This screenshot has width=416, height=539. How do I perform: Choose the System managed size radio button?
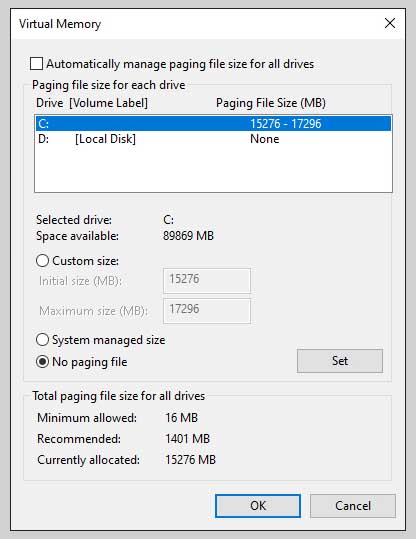pyautogui.click(x=42, y=340)
